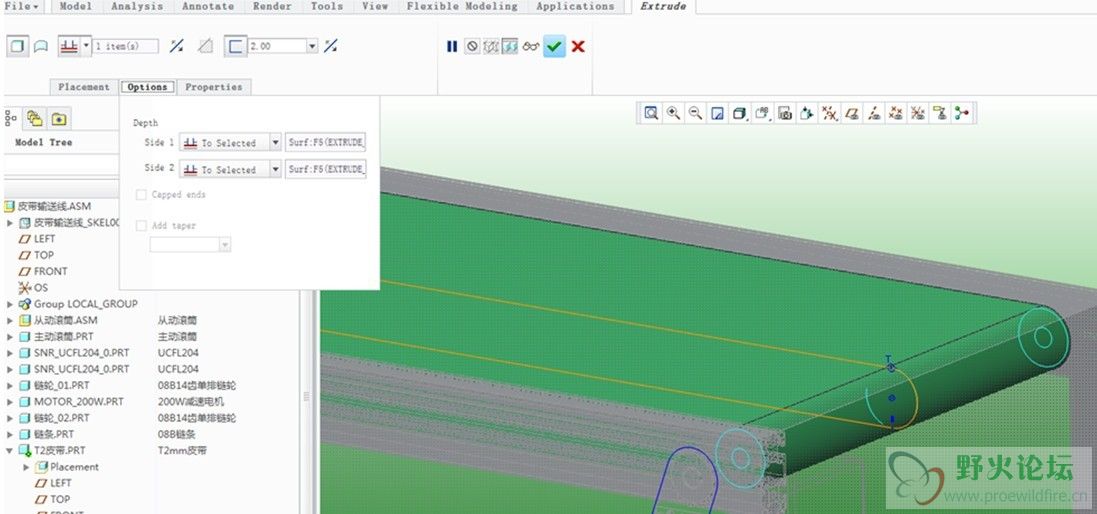Screen dimensions: 1097x514
Task: Click Side 2 Surf:F5(EXTRUDE reference field
Action: point(326,169)
